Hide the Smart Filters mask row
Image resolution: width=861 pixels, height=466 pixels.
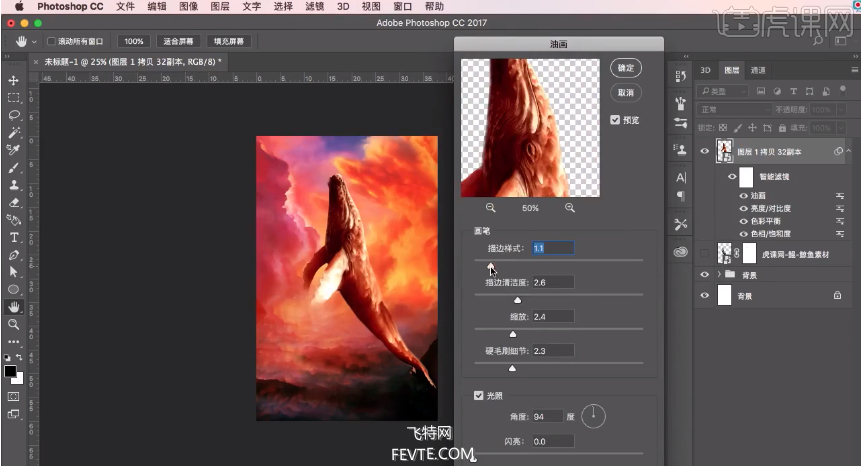[731, 176]
